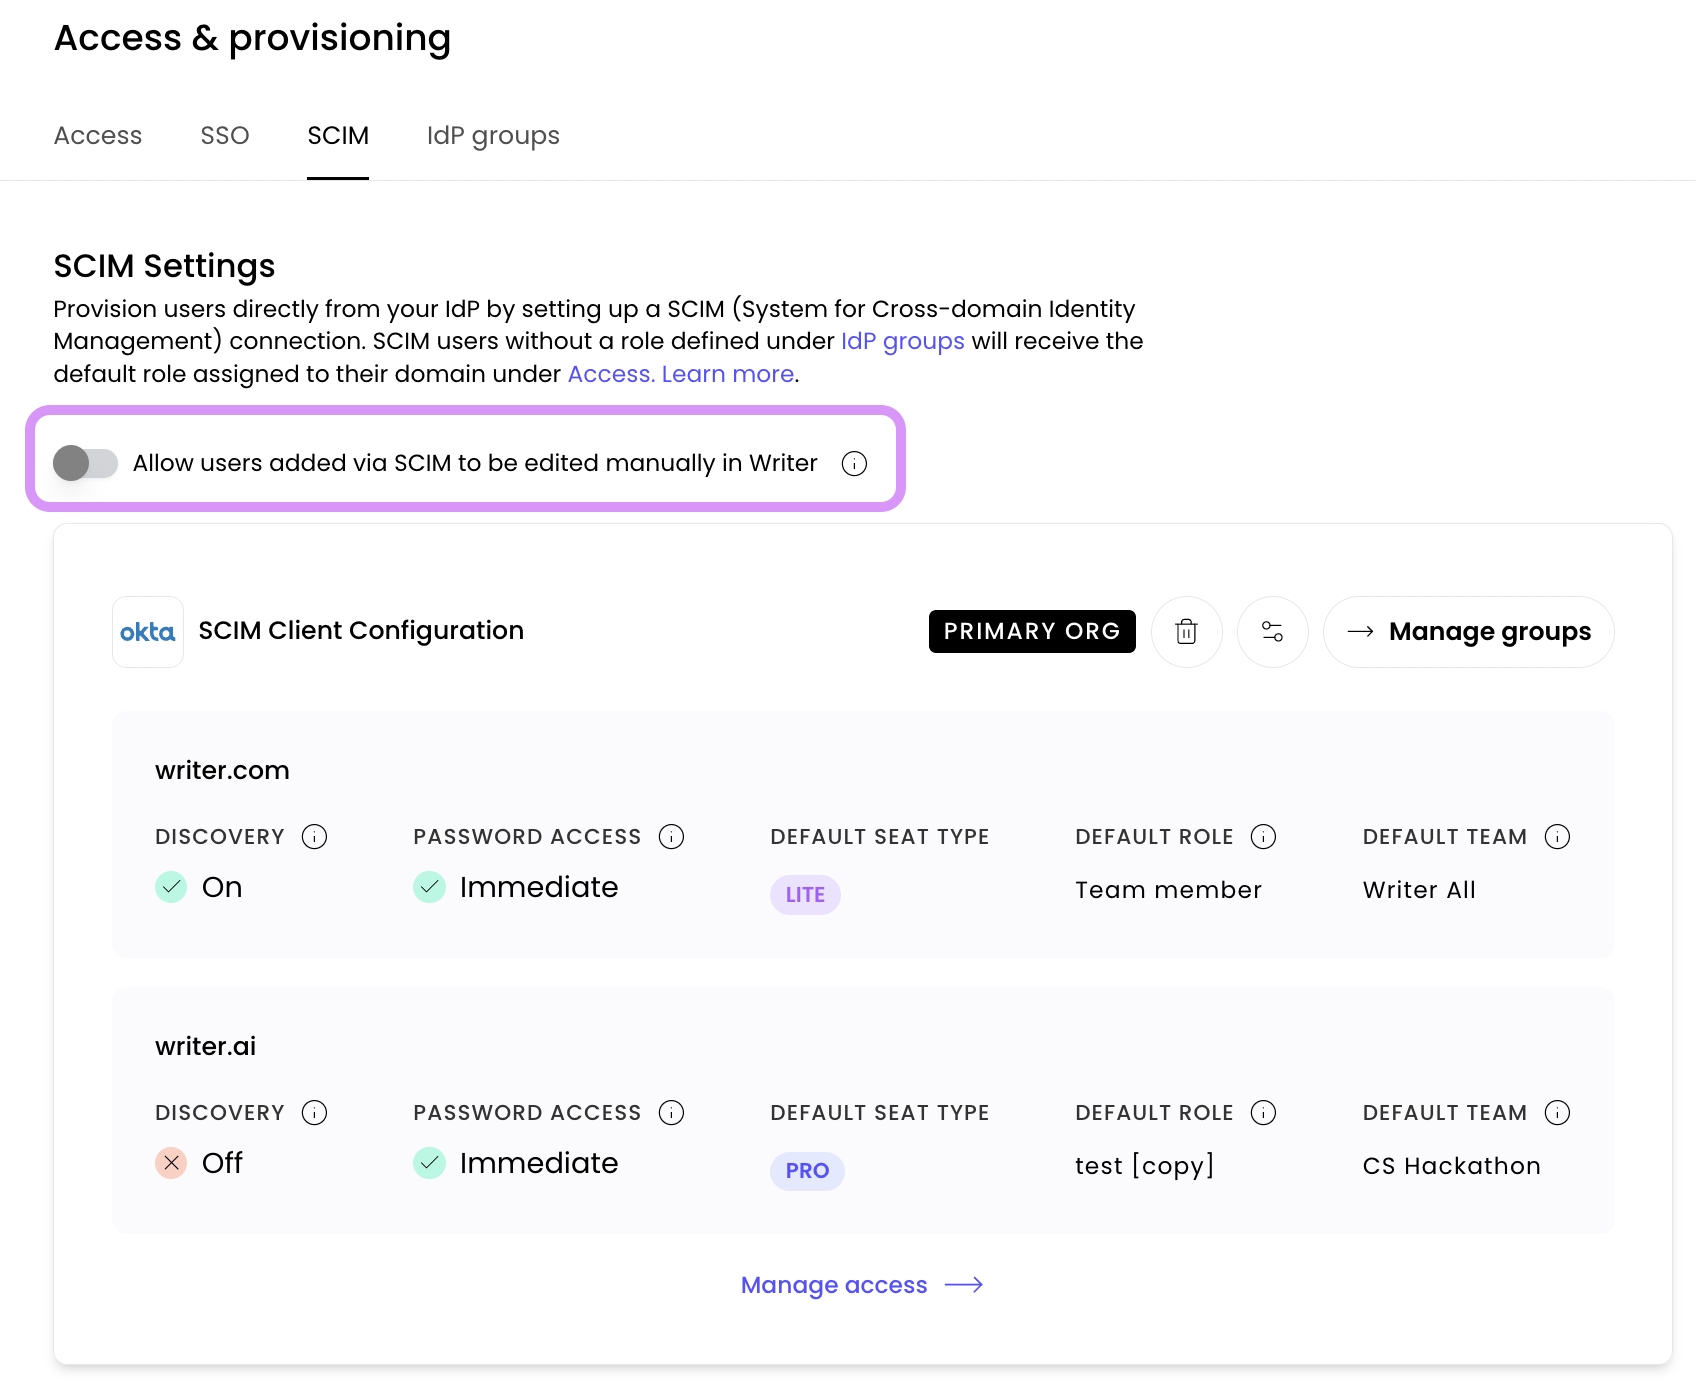This screenshot has height=1395, width=1696.
Task: Click the writer.ai domain heading
Action: point(205,1047)
